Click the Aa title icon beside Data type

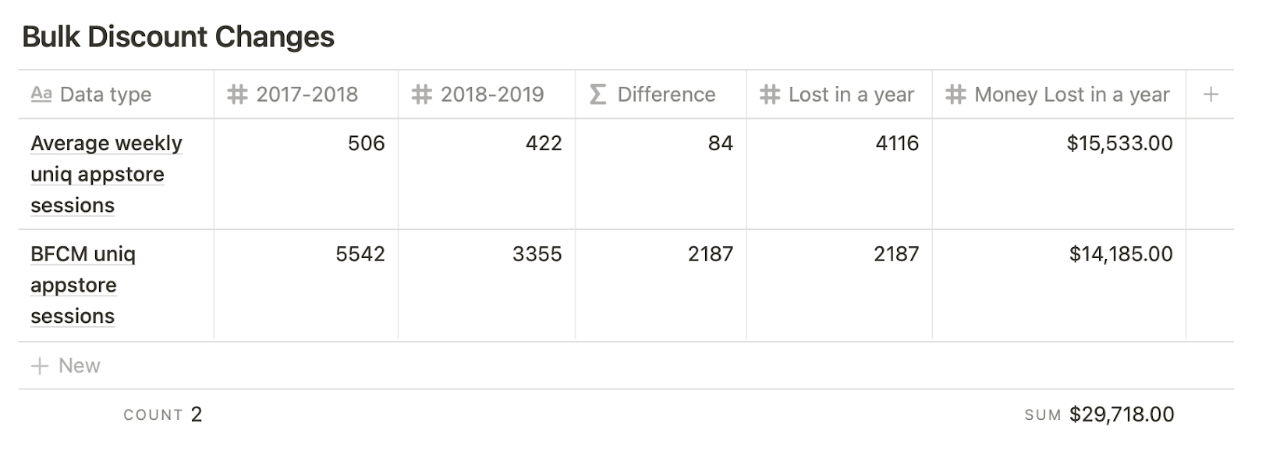pos(41,94)
